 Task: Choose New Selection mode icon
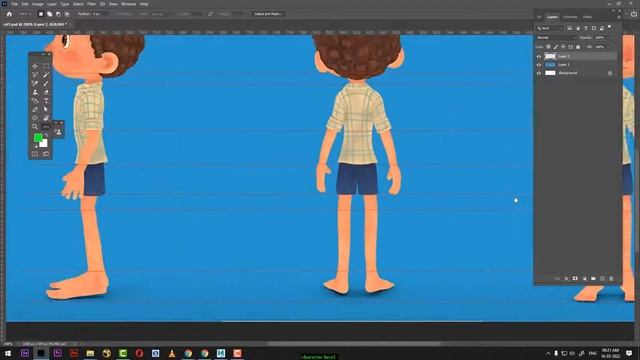tap(41, 14)
